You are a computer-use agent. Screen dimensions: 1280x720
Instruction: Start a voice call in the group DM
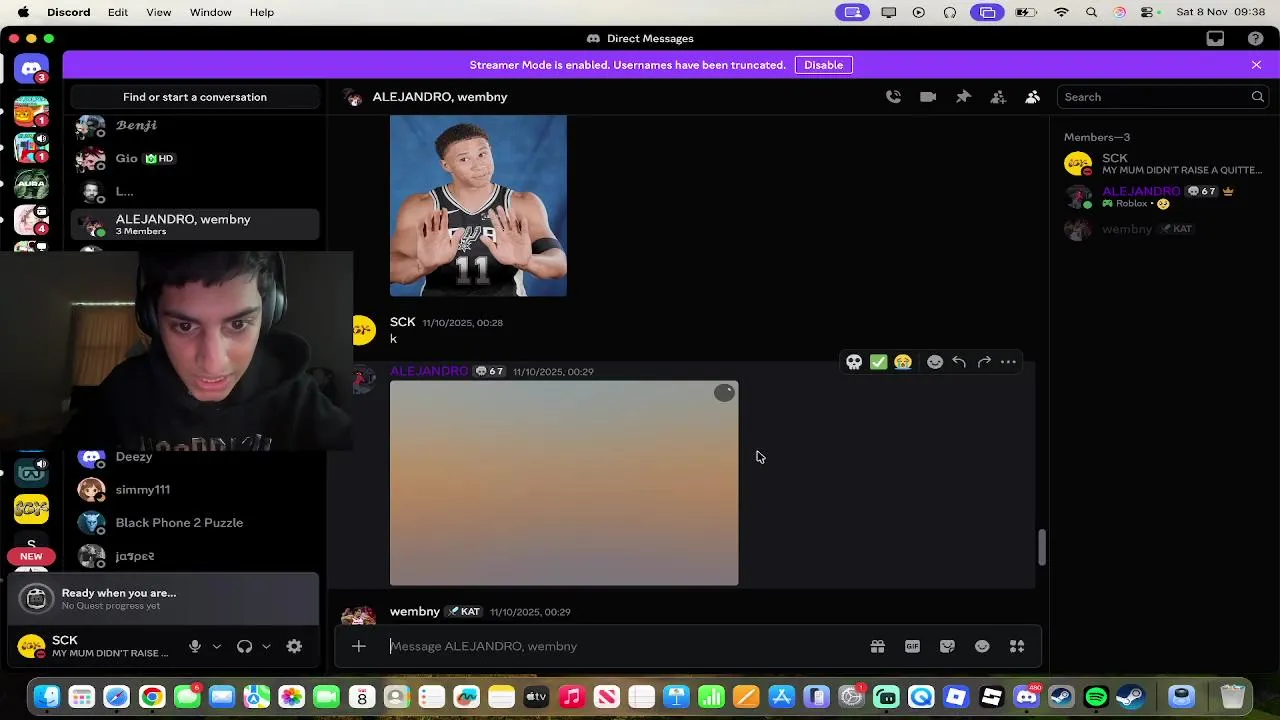893,97
